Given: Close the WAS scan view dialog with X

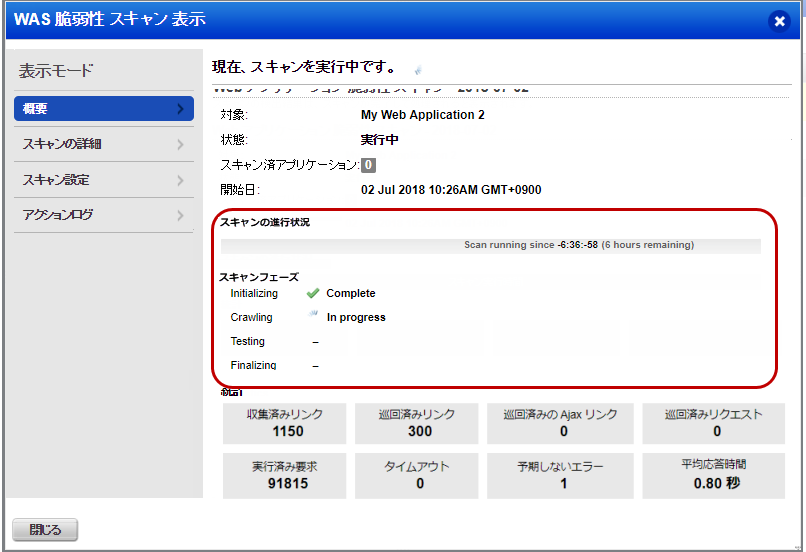Looking at the screenshot, I should tap(780, 21).
